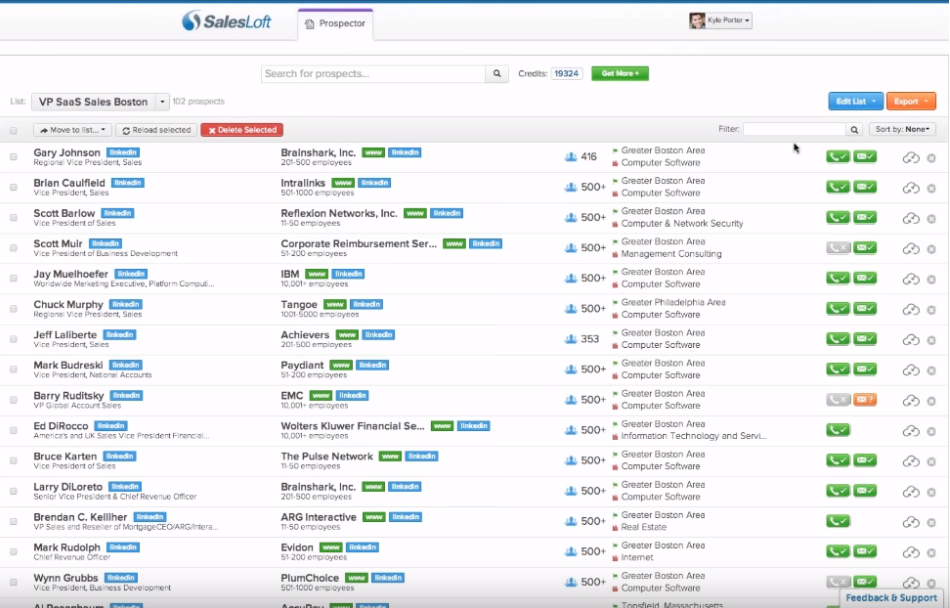Open Feedback & Support

(891, 598)
